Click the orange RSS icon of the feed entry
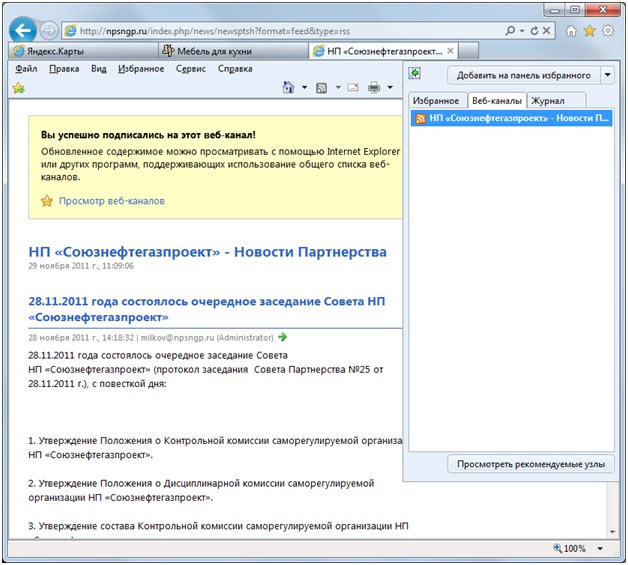 click(421, 119)
